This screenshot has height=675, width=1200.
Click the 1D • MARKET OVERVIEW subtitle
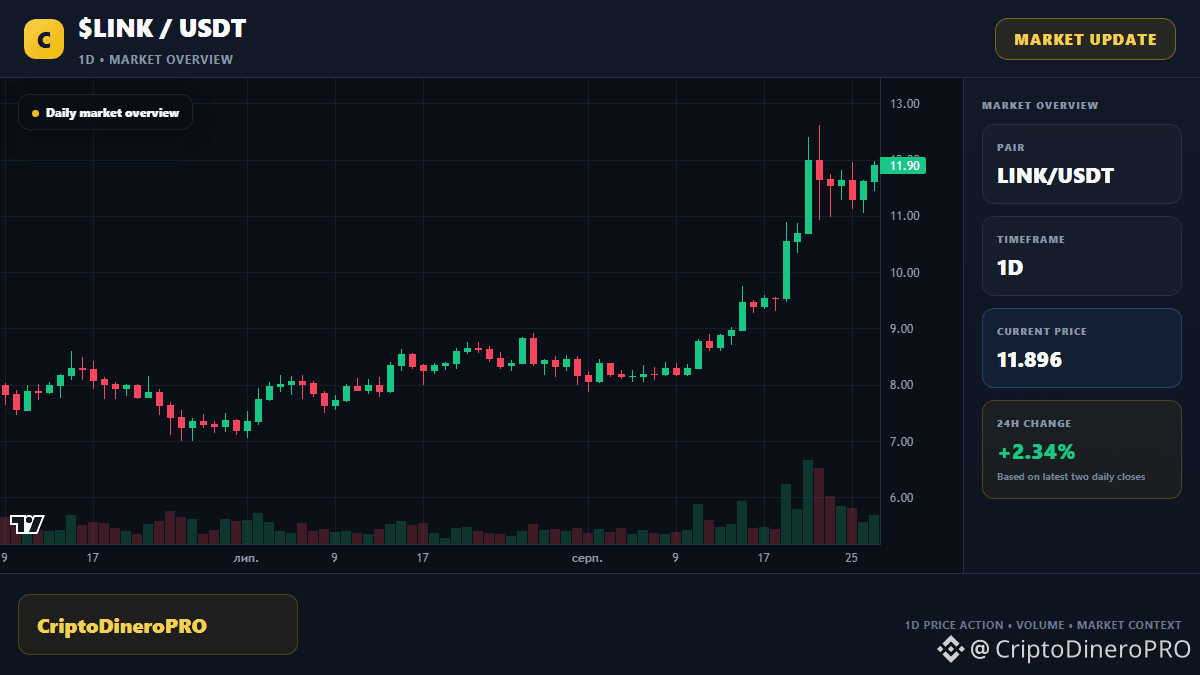click(155, 60)
